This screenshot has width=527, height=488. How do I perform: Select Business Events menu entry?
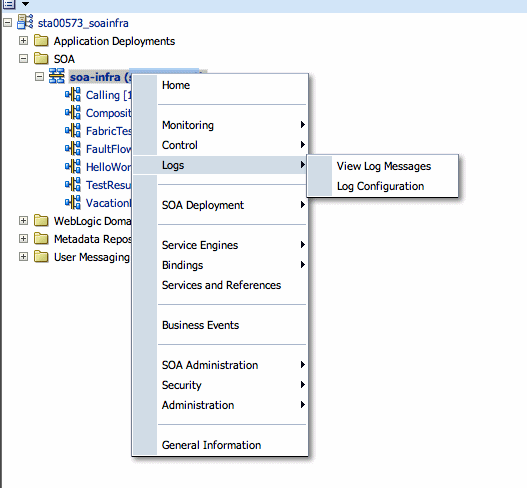click(200, 325)
